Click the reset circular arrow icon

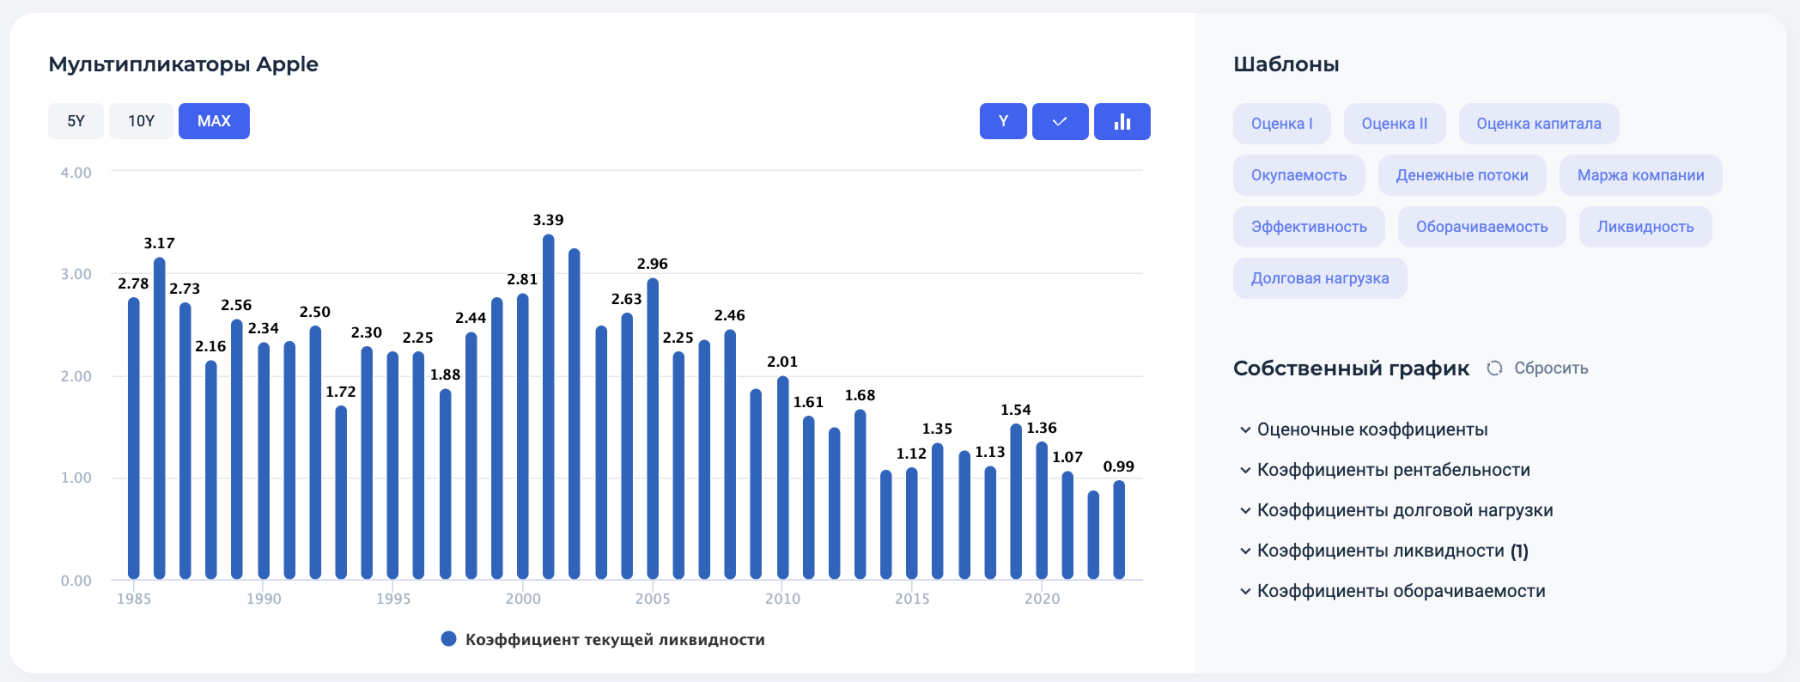point(1494,368)
